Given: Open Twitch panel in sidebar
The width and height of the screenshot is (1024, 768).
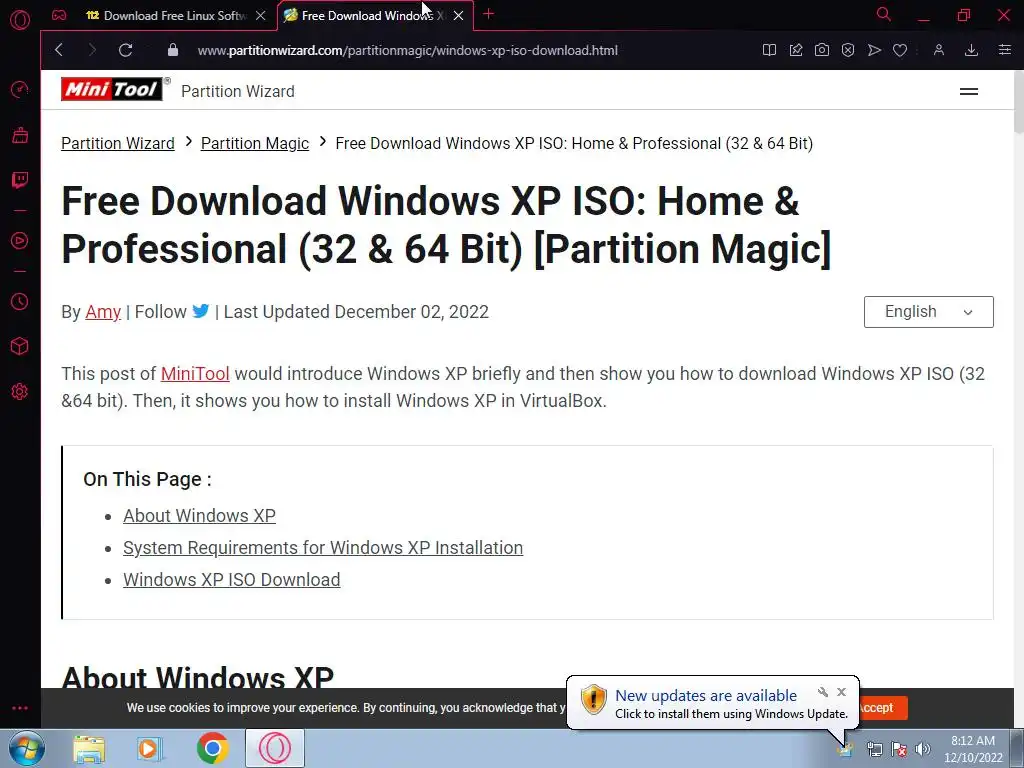Looking at the screenshot, I should click(20, 180).
